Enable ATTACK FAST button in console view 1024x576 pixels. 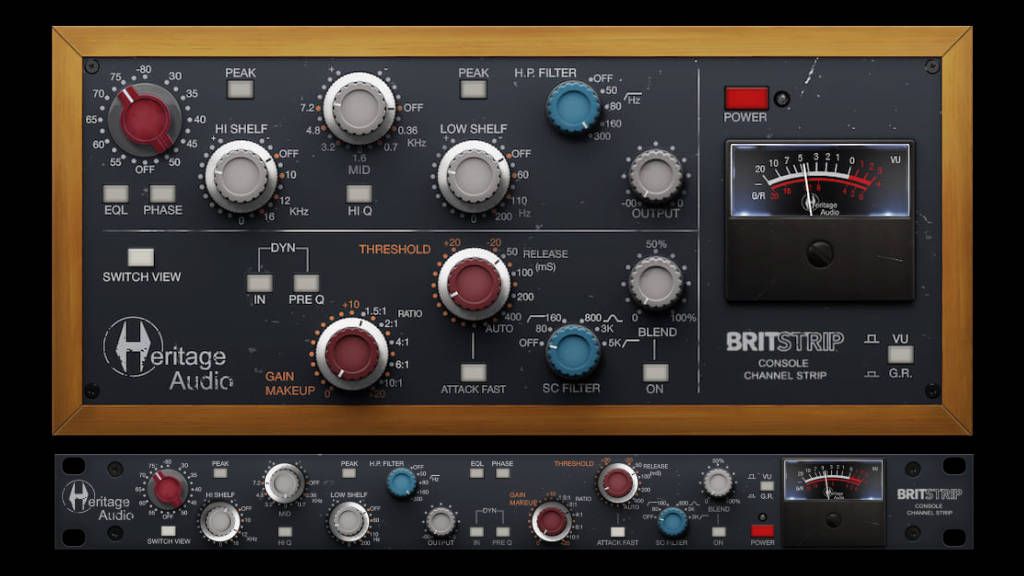coord(473,372)
